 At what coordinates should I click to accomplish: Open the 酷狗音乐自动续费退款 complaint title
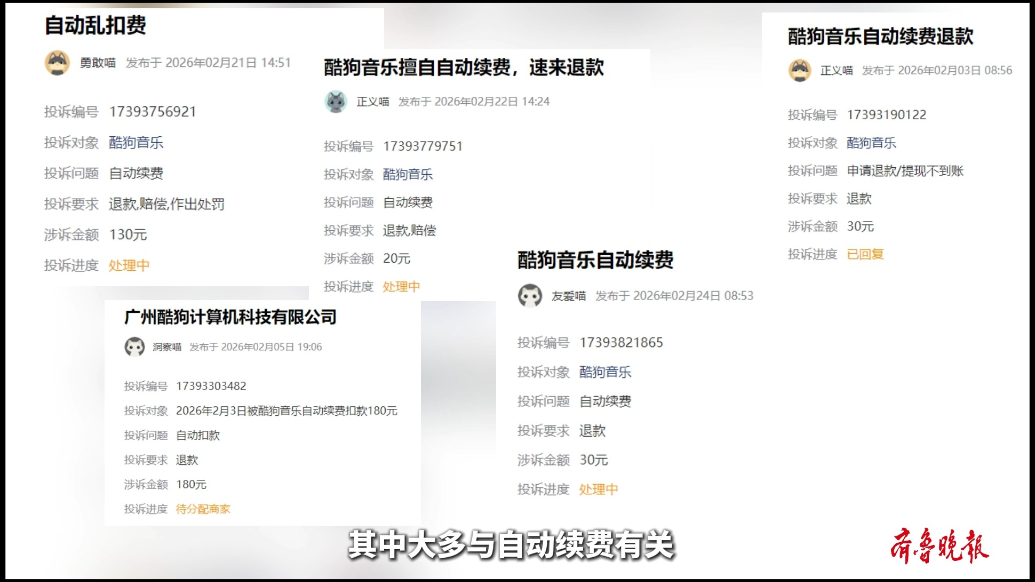coord(880,37)
